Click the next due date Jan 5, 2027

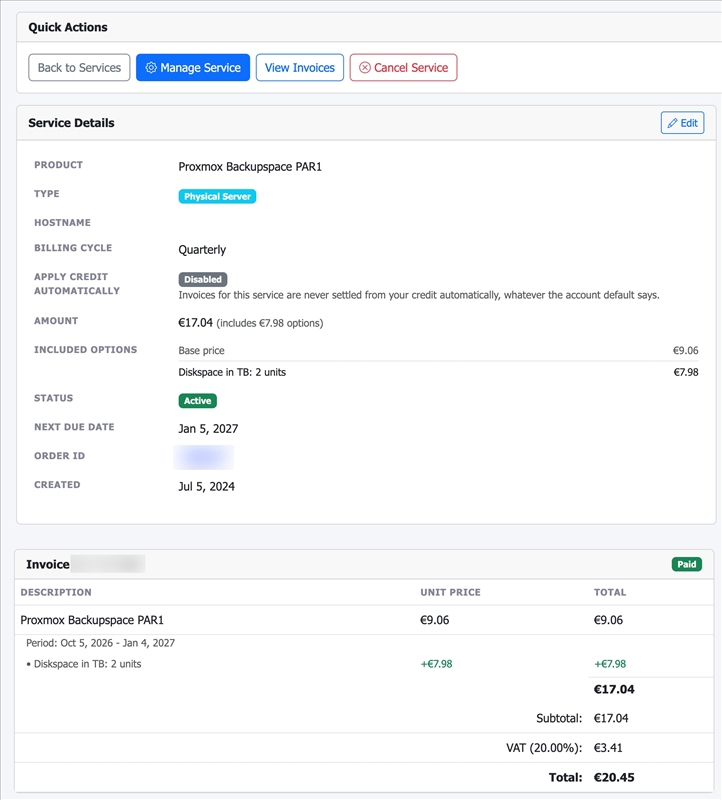(208, 429)
